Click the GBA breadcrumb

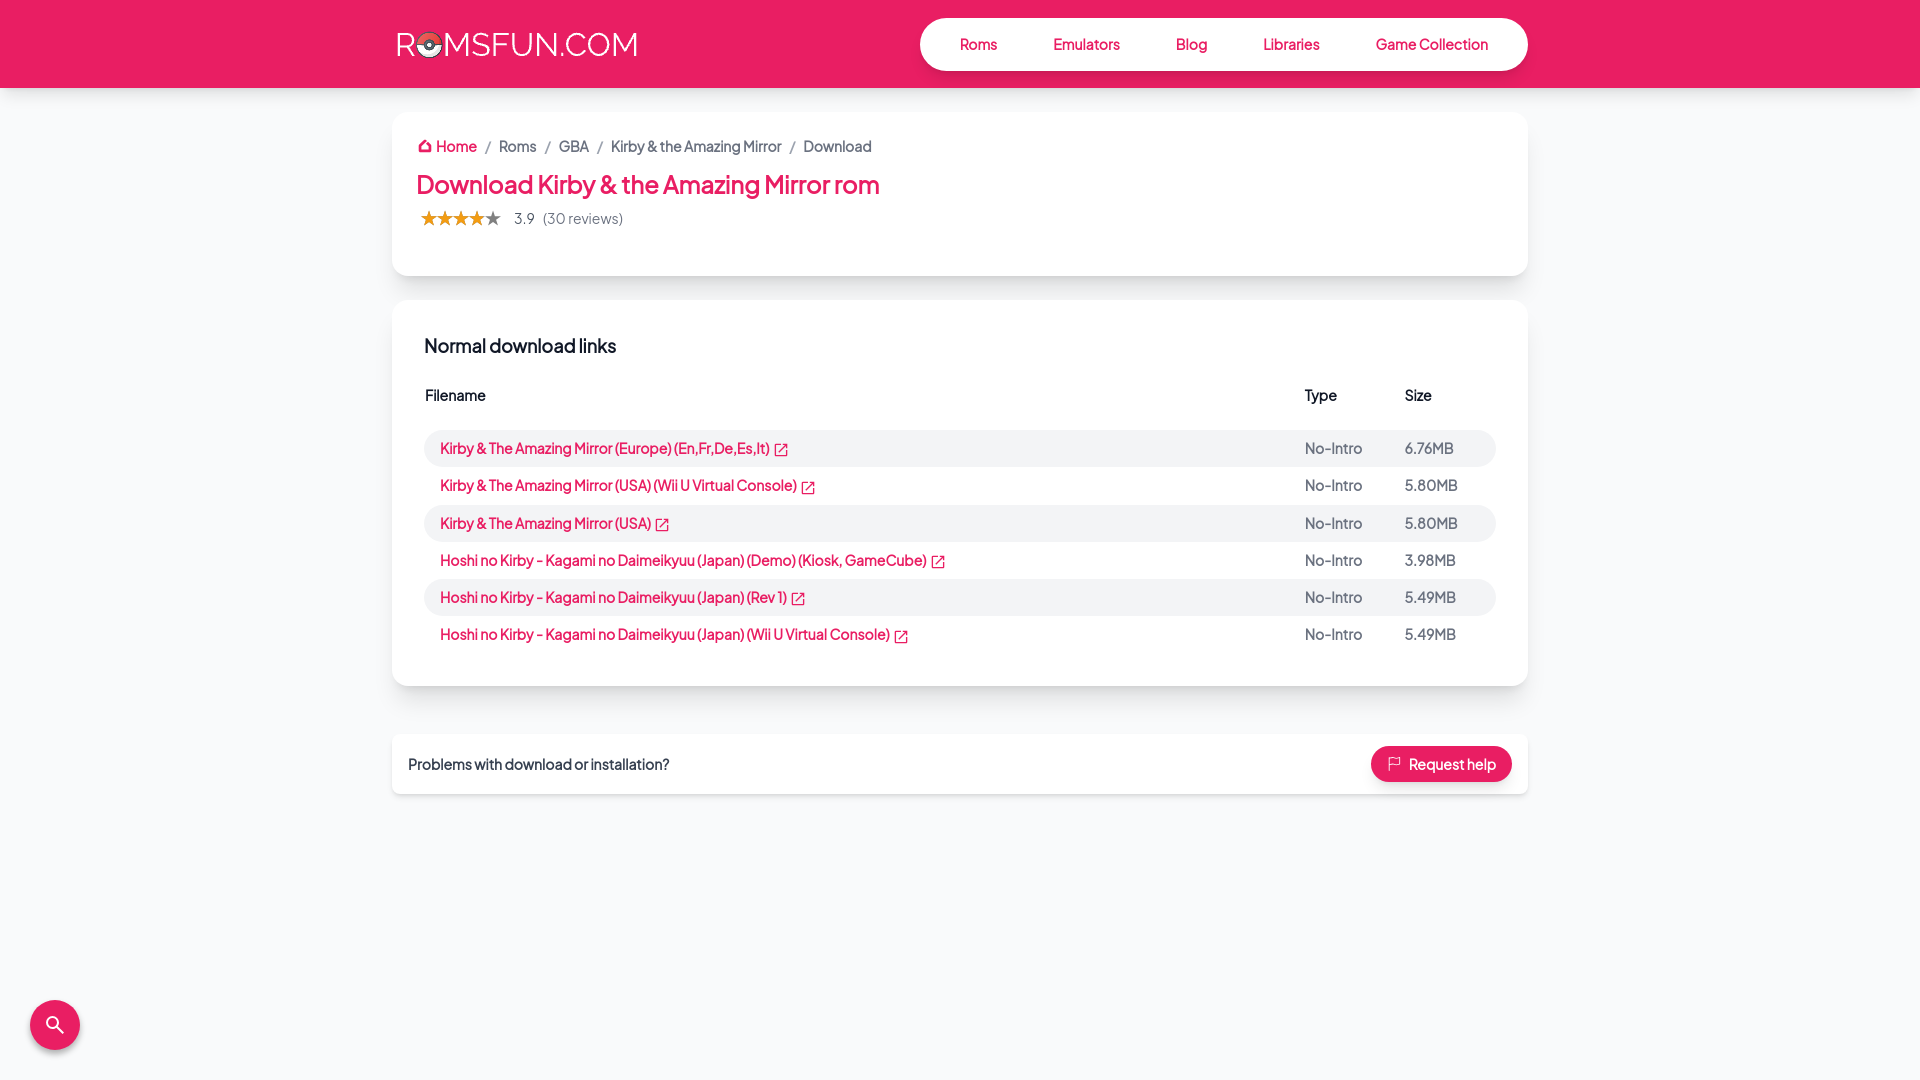573,146
